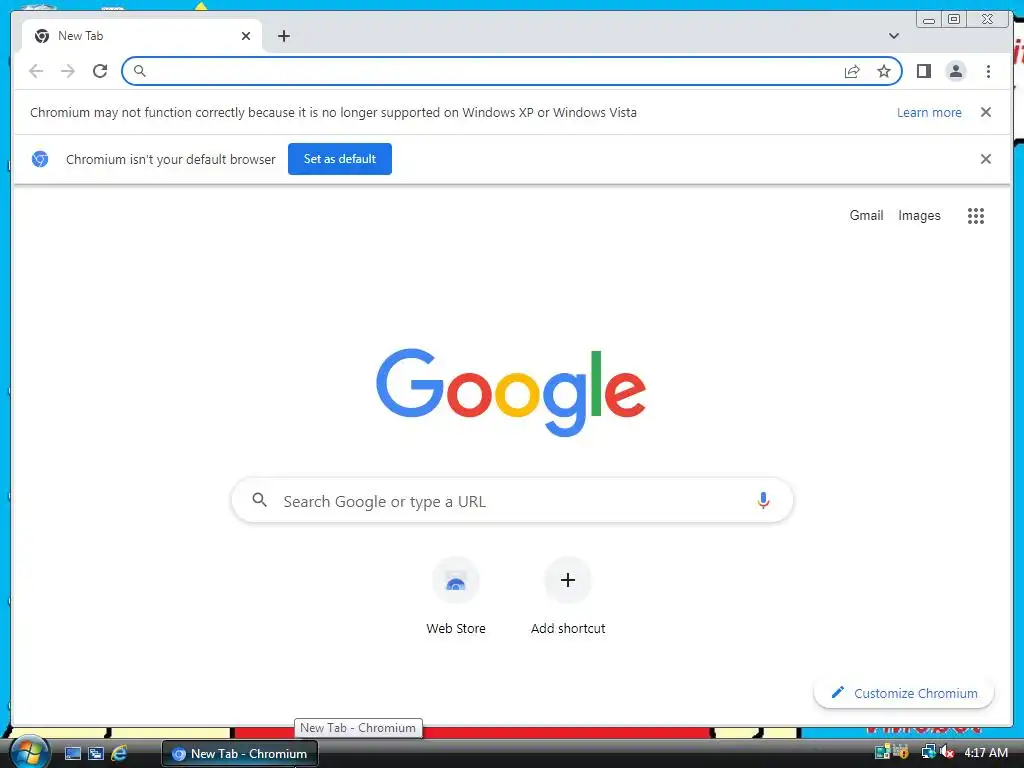Image resolution: width=1024 pixels, height=768 pixels.
Task: Click the browser Forward arrow
Action: [x=68, y=71]
